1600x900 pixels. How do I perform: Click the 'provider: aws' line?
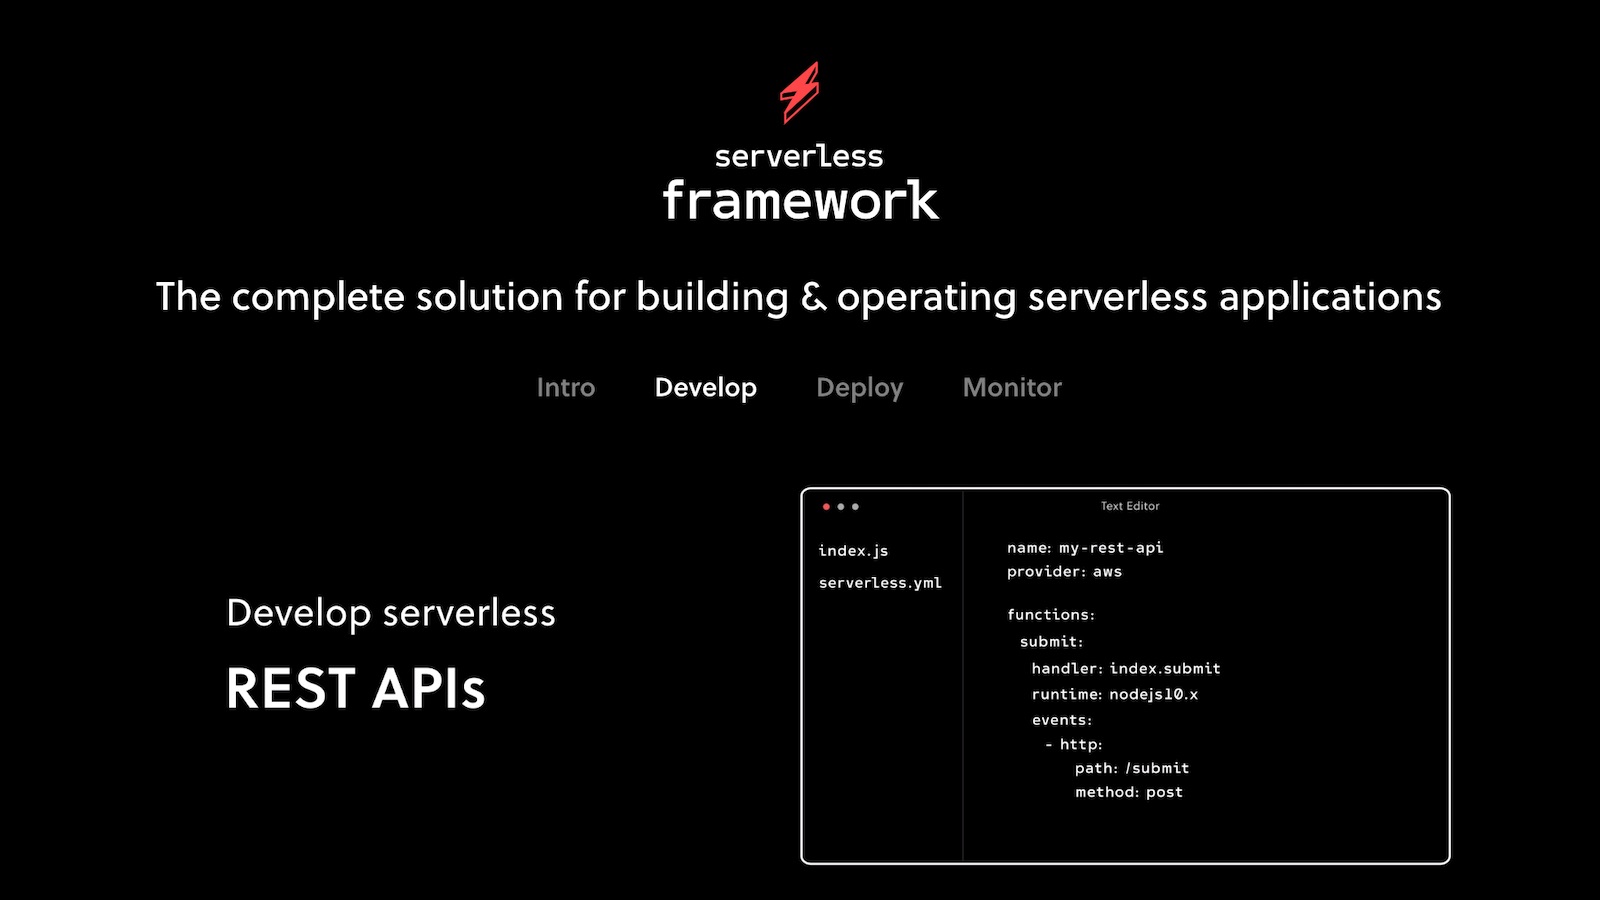(1064, 572)
